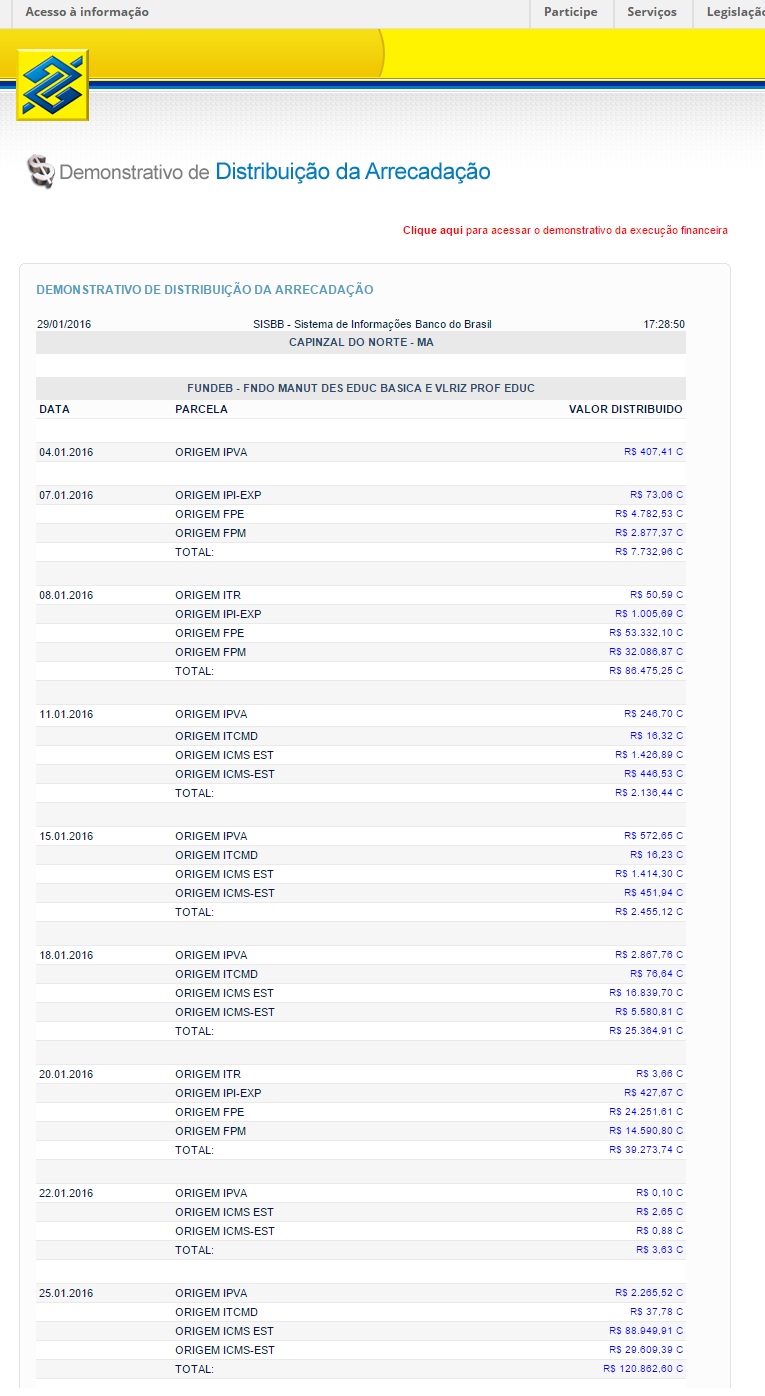This screenshot has width=765, height=1396.
Task: Go to the Legislação menu item
Action: [734, 12]
